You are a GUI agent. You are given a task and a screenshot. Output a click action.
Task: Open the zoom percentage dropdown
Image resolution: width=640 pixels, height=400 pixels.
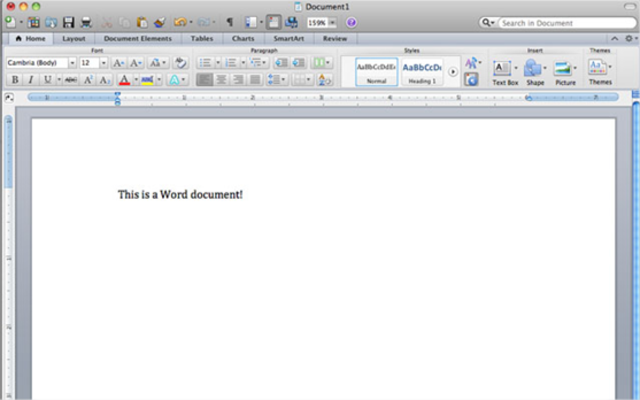[x=333, y=23]
